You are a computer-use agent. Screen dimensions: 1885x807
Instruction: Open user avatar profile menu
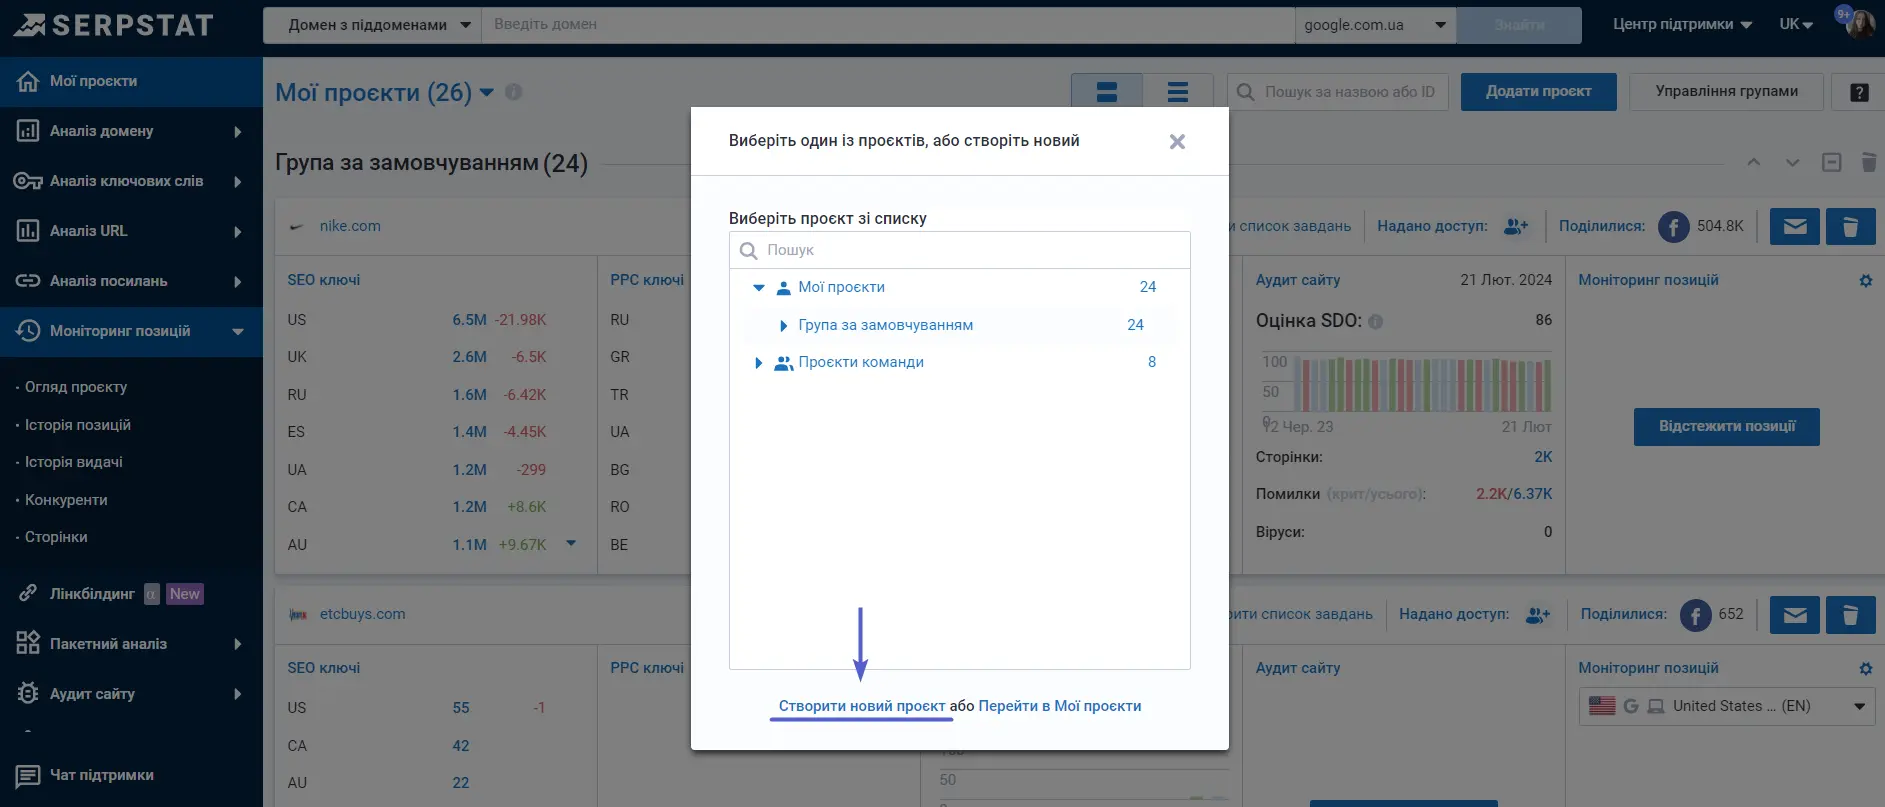tap(1860, 24)
